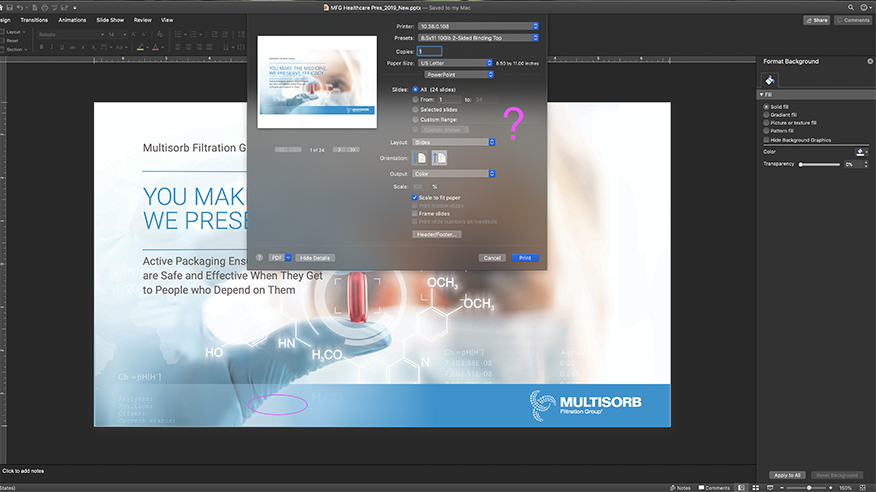The image size is (876, 492).
Task: Select the landscape orientation icon
Action: 439,158
